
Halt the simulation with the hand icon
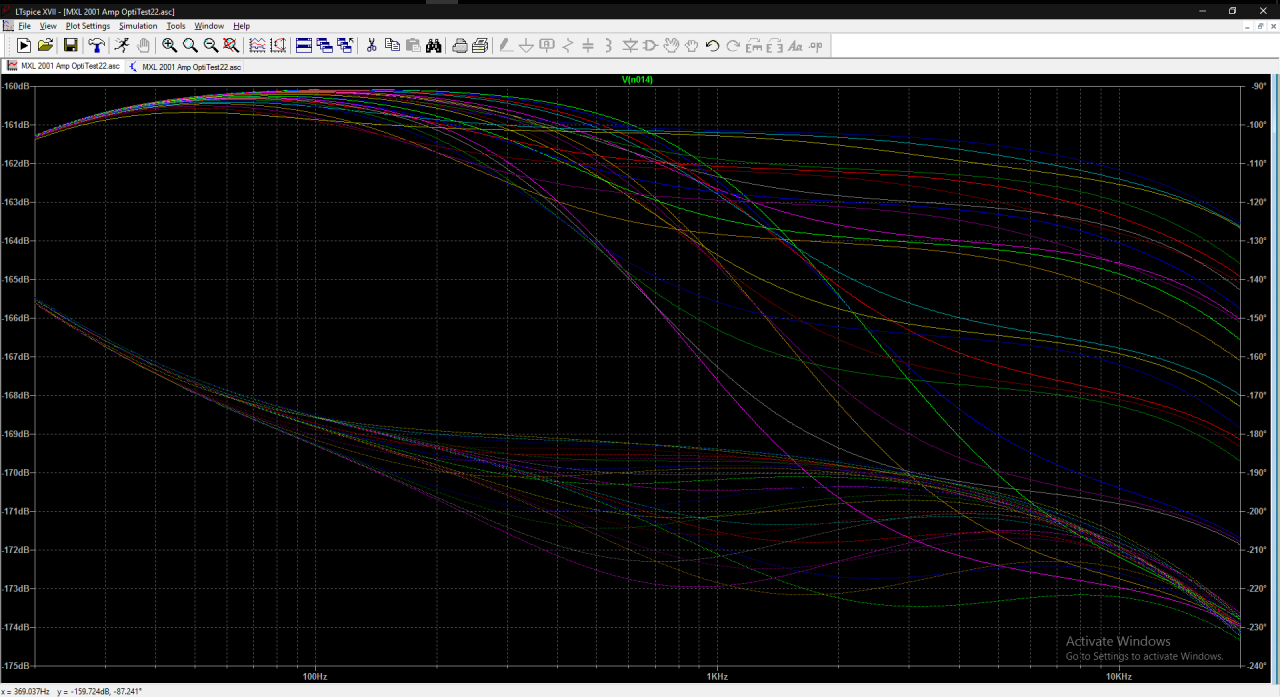coord(143,45)
